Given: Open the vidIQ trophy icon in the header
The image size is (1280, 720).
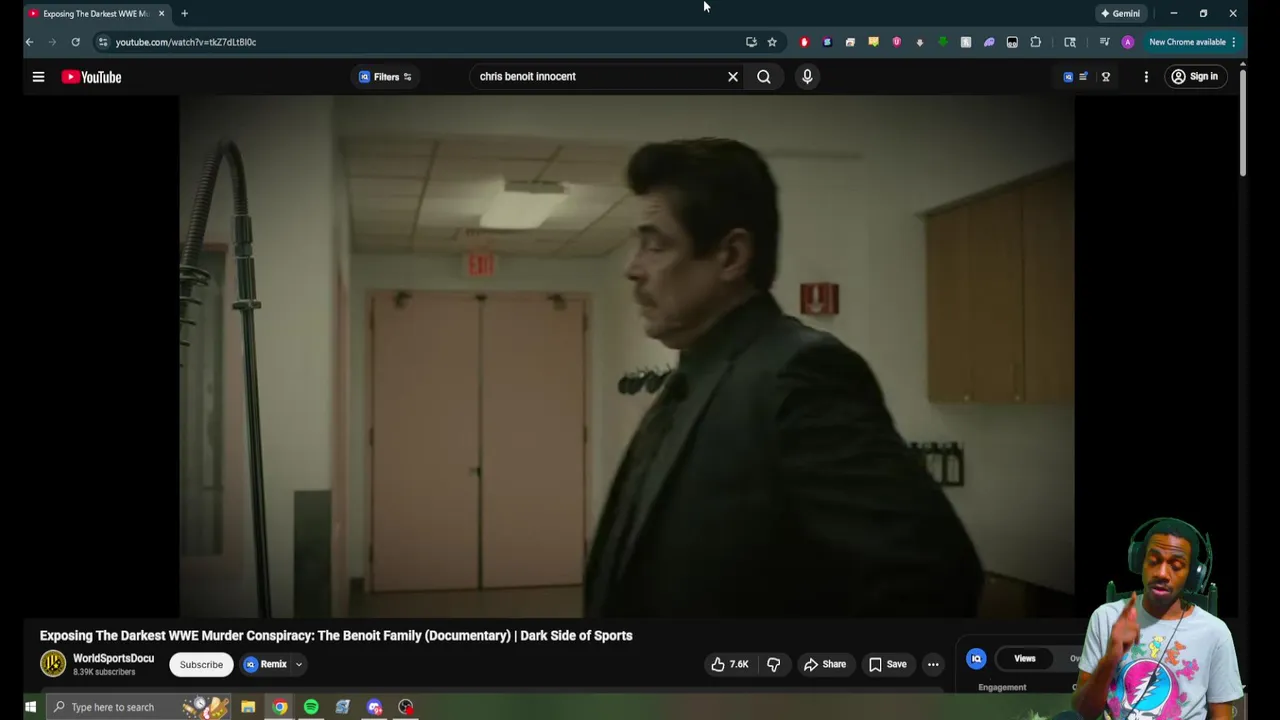Looking at the screenshot, I should pos(1106,77).
